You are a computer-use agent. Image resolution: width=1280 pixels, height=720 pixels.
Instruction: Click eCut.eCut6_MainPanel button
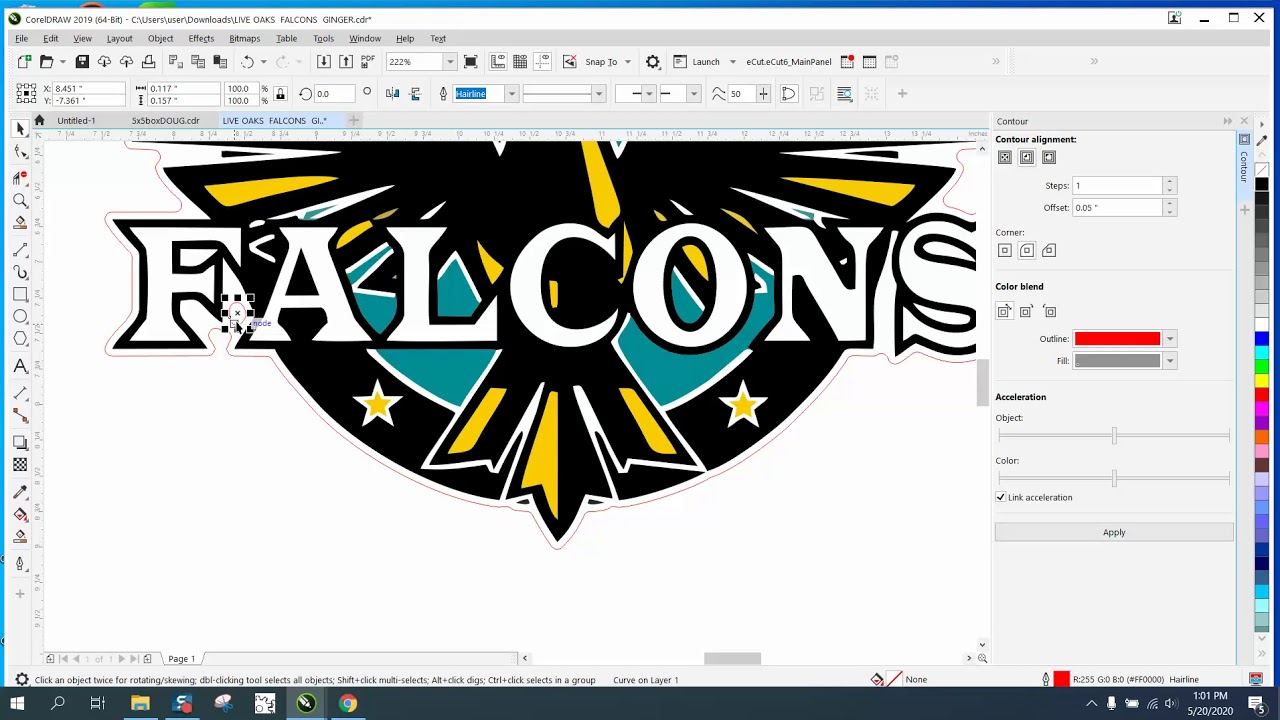(x=788, y=62)
